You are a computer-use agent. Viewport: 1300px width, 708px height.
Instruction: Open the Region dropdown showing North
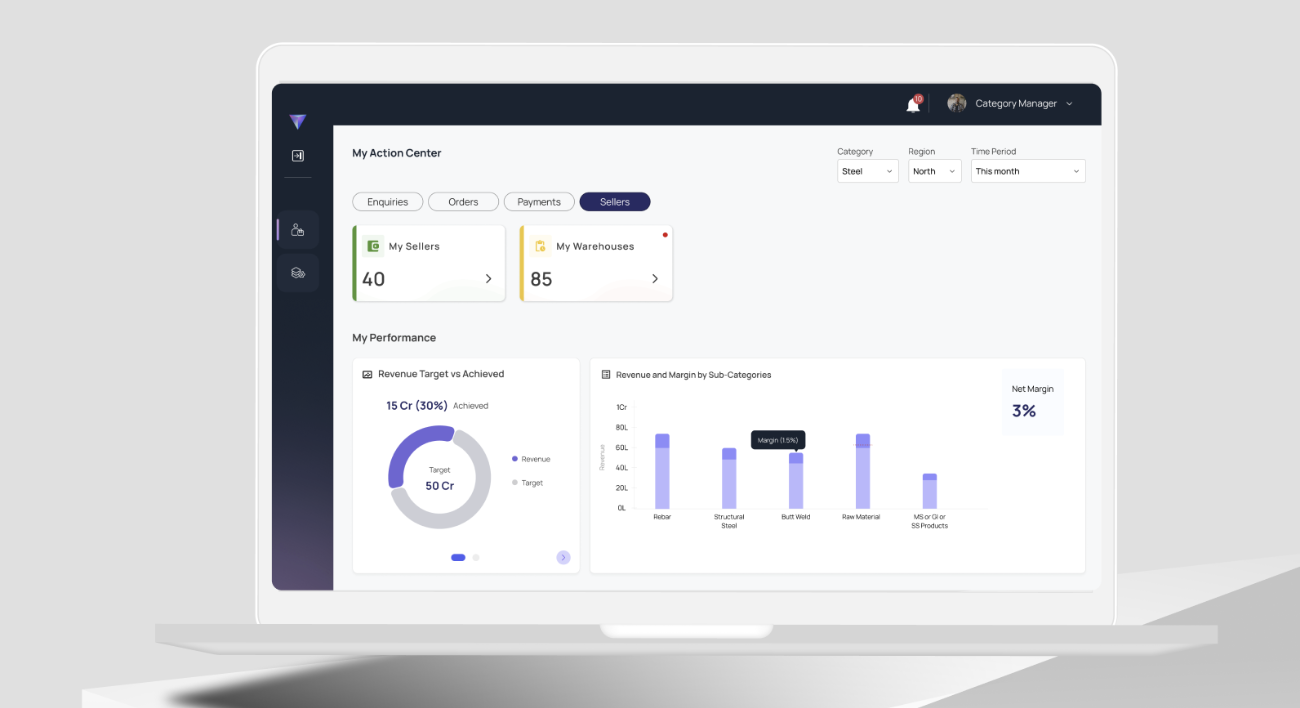tap(934, 171)
